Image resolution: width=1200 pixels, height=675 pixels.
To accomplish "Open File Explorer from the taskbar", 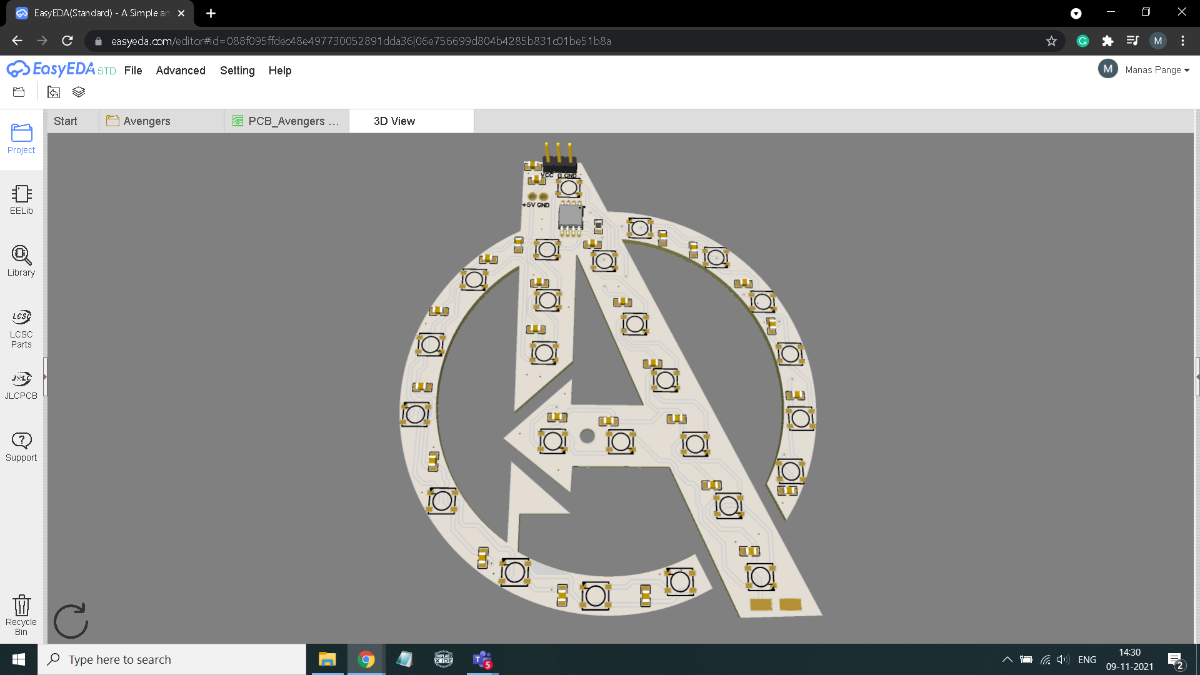I will (327, 659).
